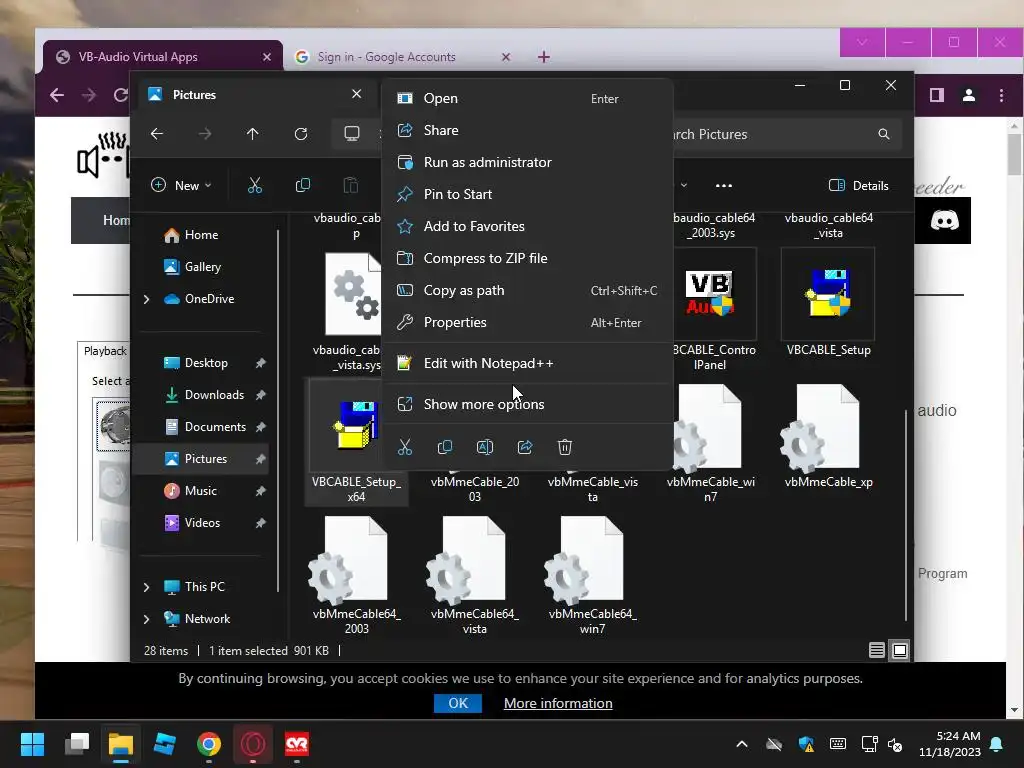Toggle the Details pane button
This screenshot has width=1024, height=768.
click(x=859, y=185)
